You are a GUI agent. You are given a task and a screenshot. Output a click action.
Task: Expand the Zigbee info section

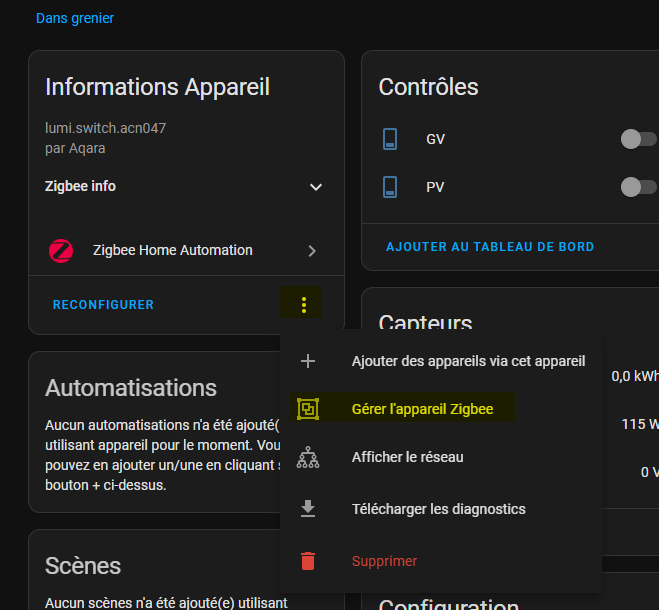(316, 187)
